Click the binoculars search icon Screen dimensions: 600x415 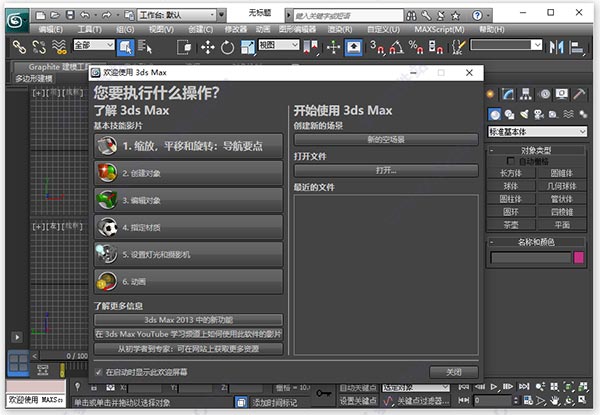(411, 16)
